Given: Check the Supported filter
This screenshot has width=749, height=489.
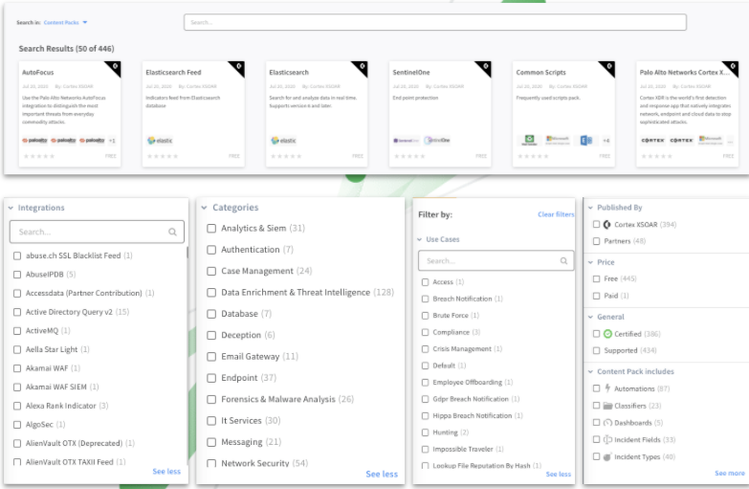Looking at the screenshot, I should coord(596,351).
